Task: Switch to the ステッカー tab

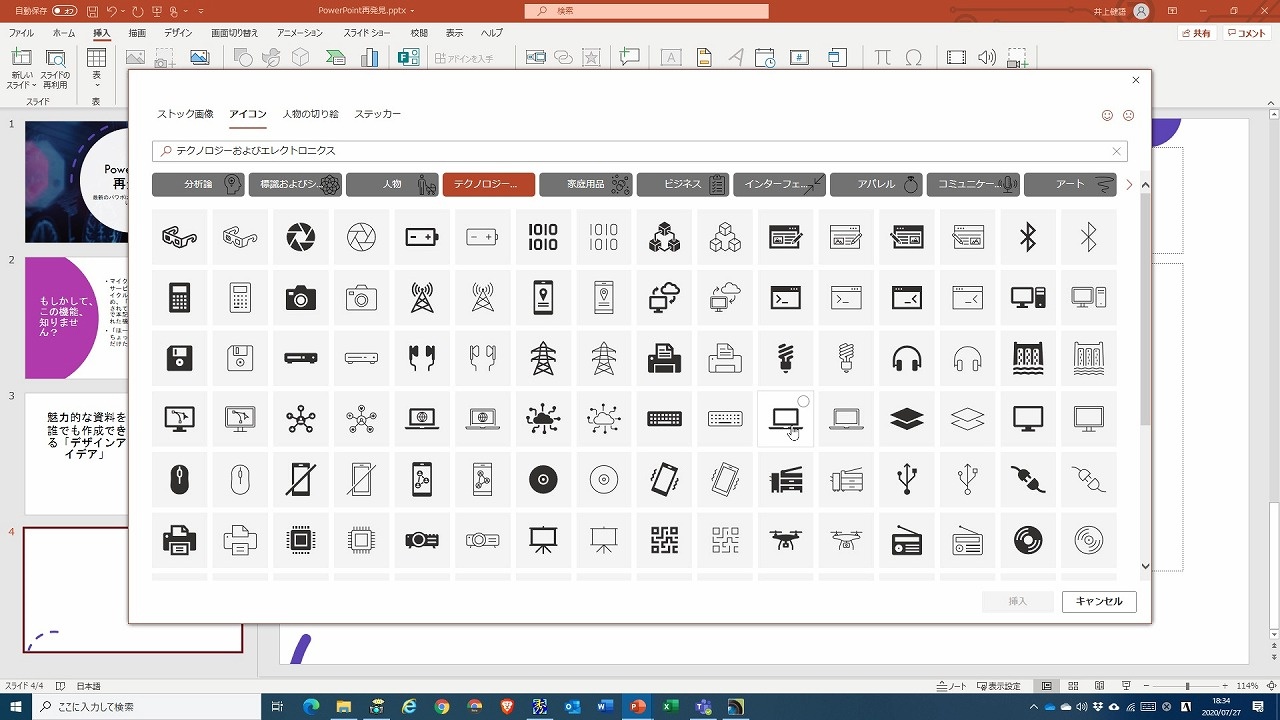Action: [x=377, y=114]
